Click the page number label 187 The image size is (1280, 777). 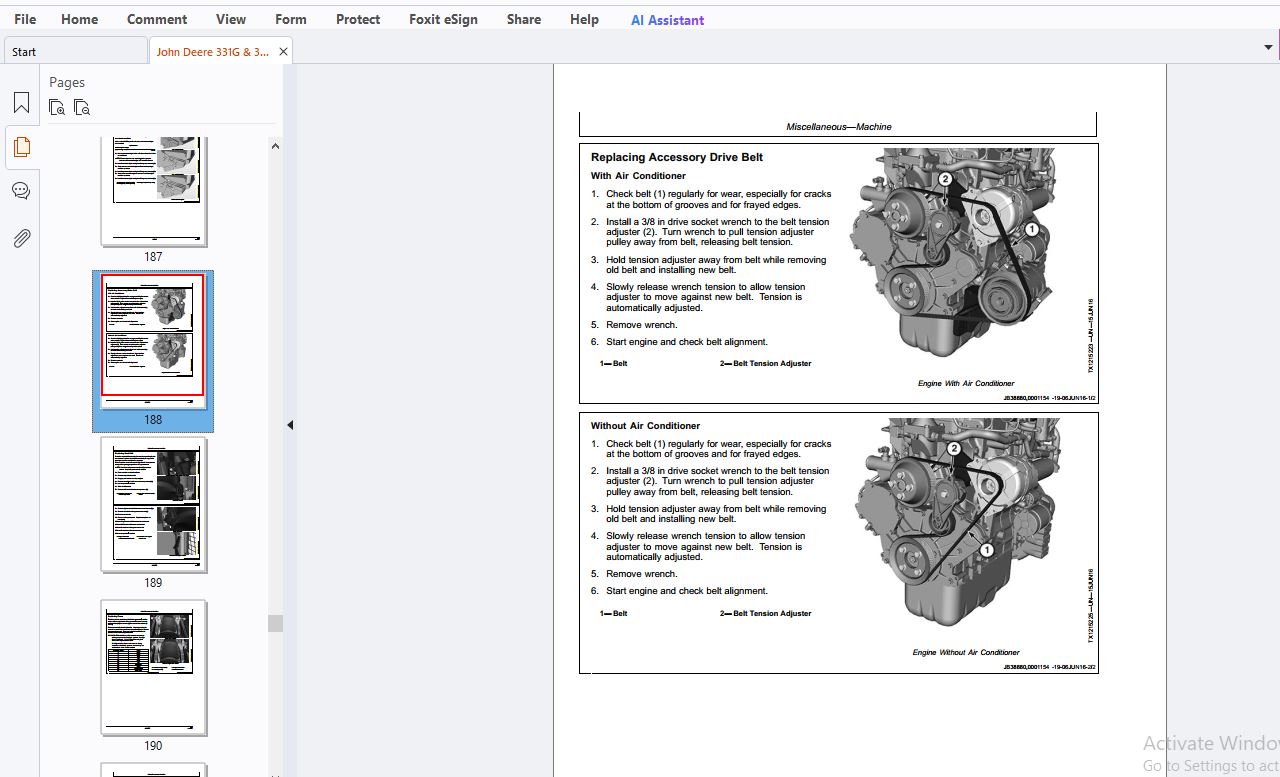[153, 257]
